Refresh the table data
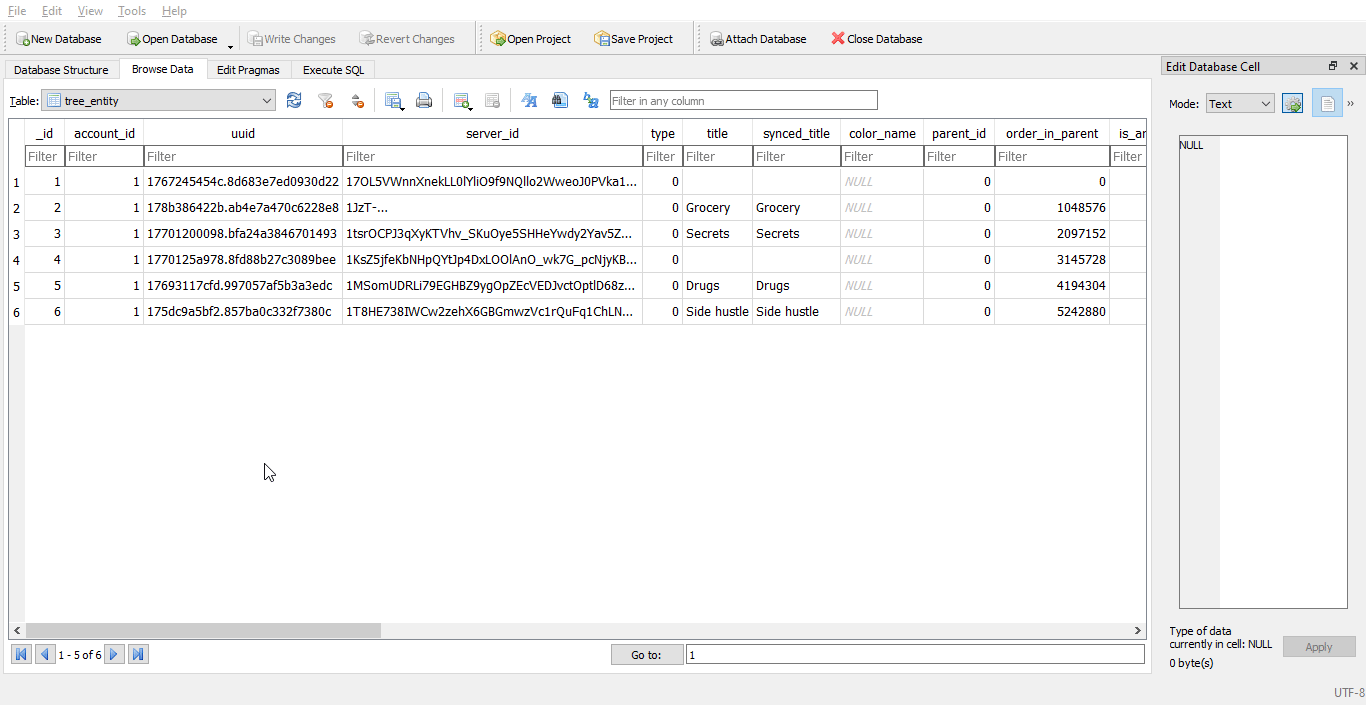1366x705 pixels. (294, 100)
